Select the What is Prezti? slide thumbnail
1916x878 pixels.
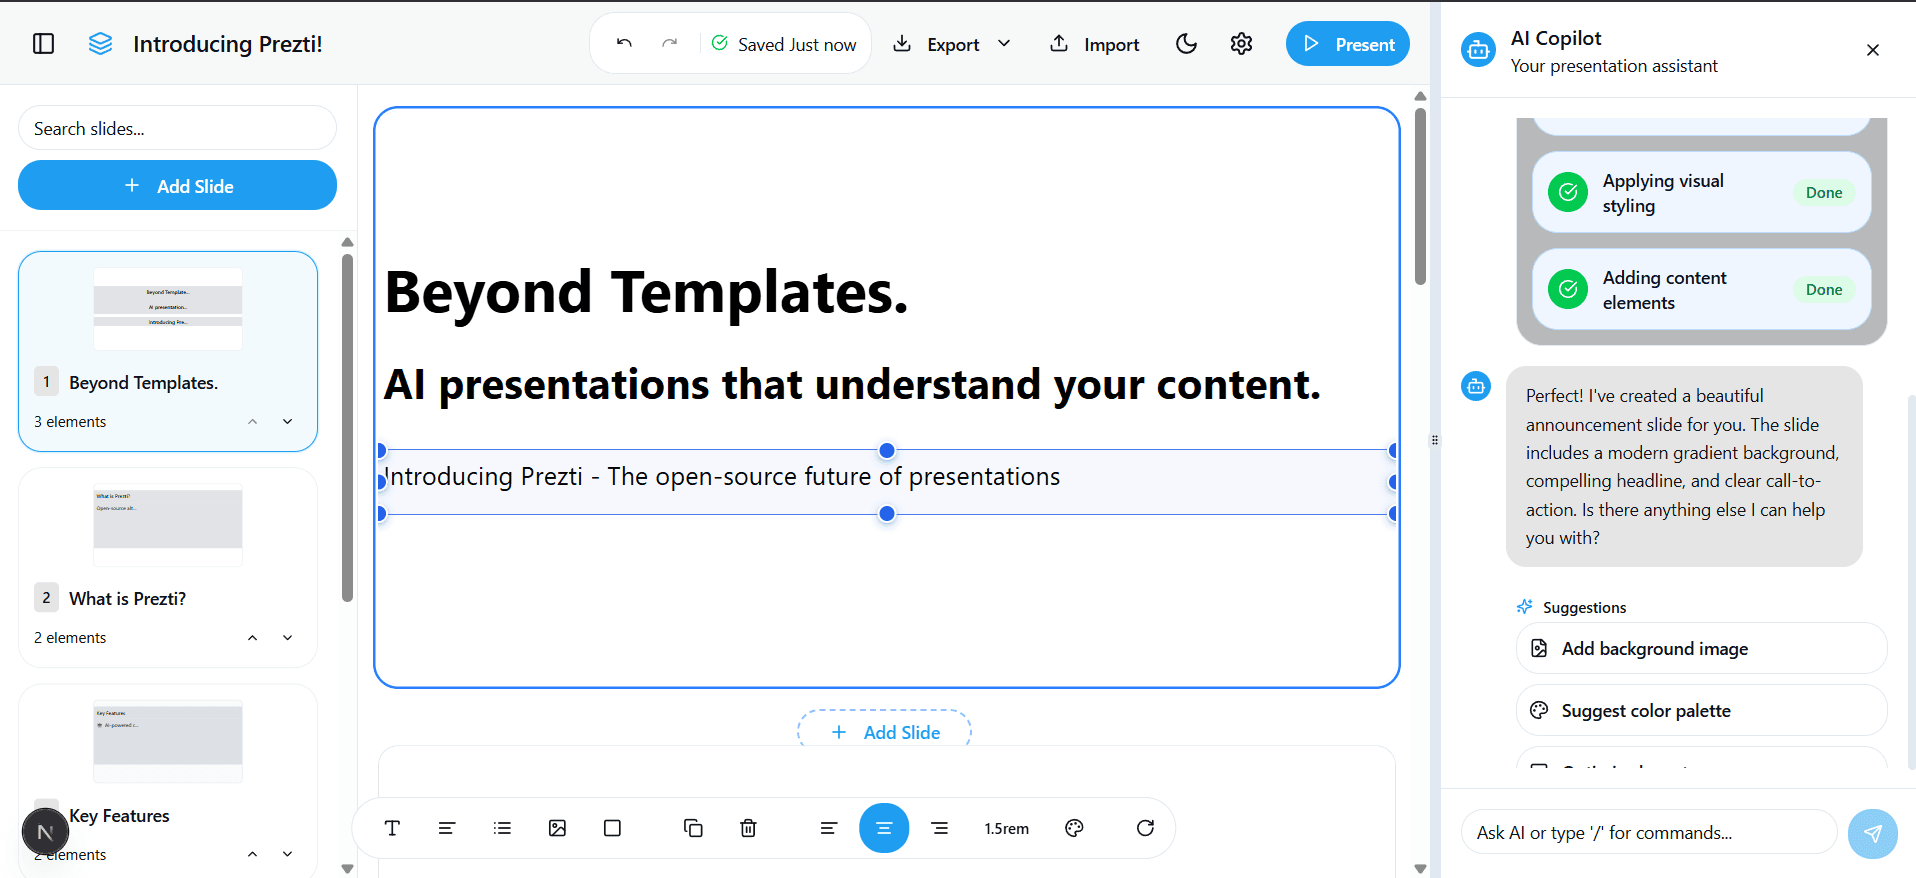point(168,526)
